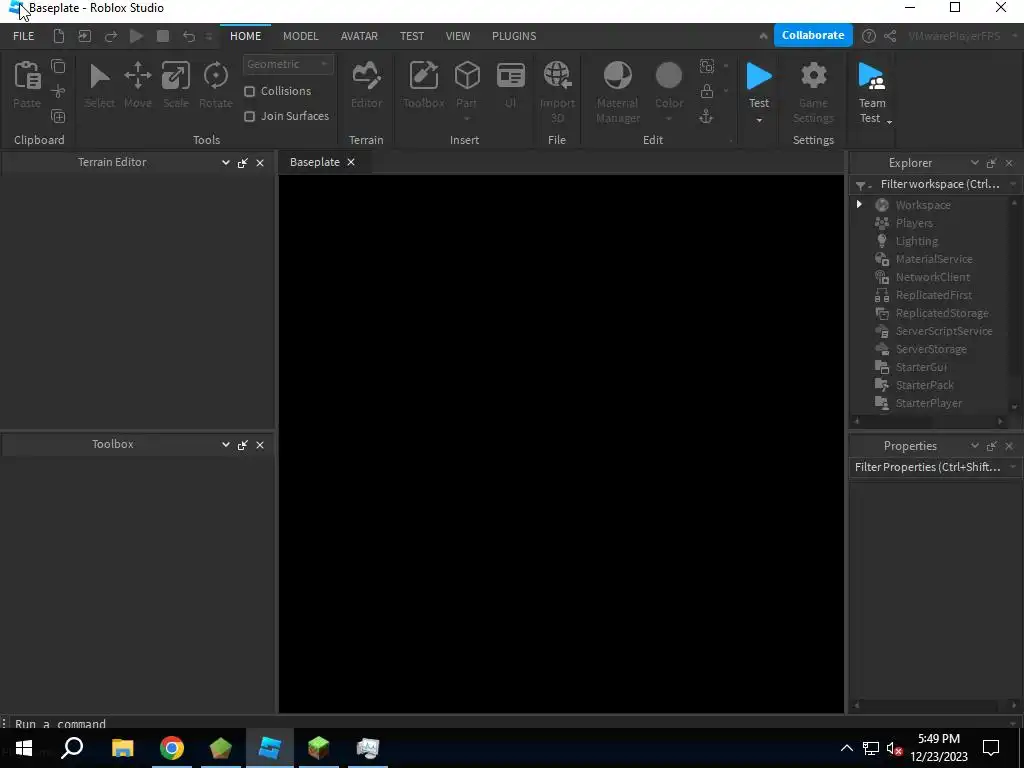Start the Test play button
This screenshot has height=768, width=1024.
[x=759, y=76]
